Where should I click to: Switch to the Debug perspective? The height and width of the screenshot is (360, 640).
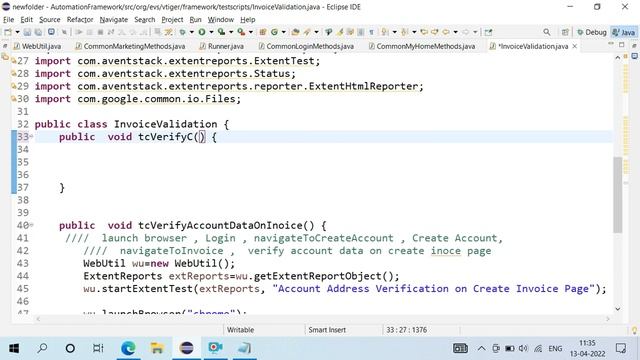coord(591,32)
